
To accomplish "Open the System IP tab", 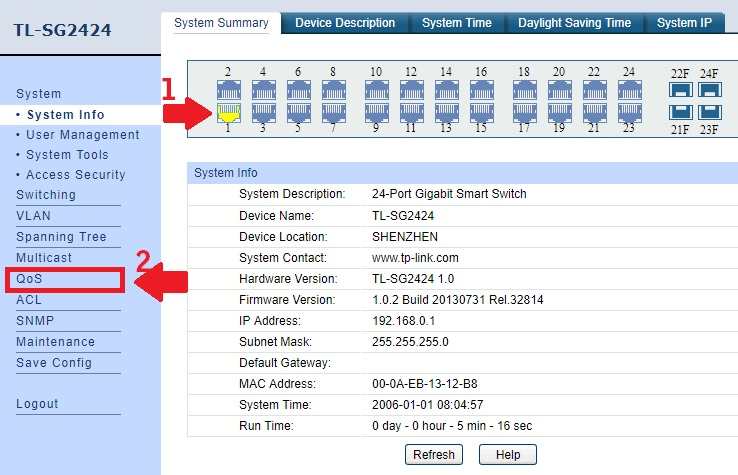I will click(x=684, y=23).
